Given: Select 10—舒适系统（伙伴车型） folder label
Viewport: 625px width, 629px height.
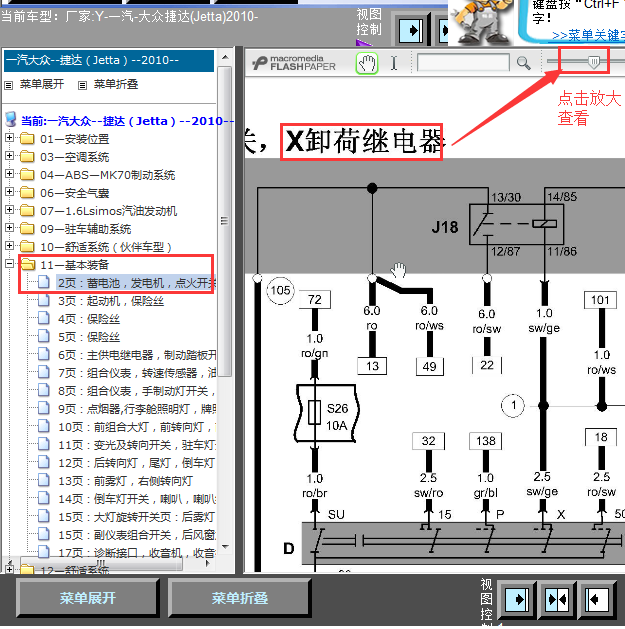Looking at the screenshot, I should pyautogui.click(x=106, y=247).
